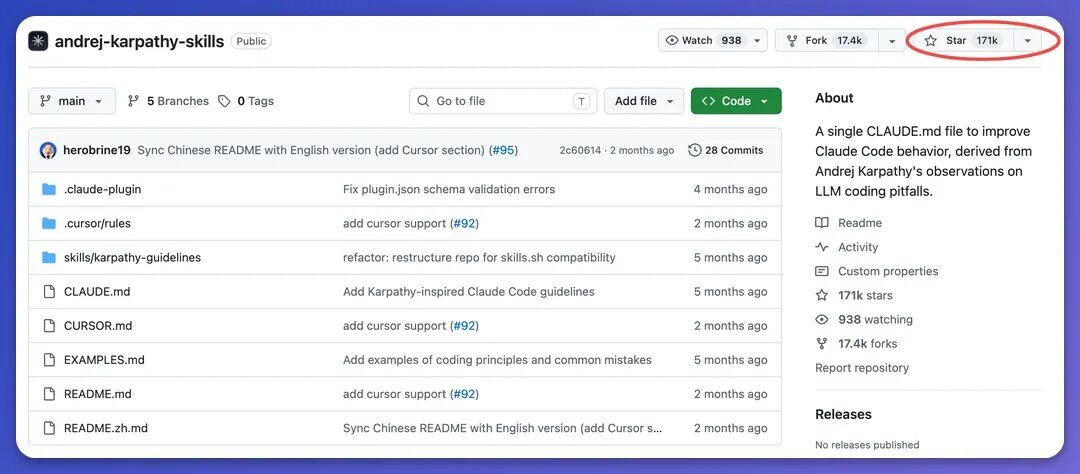
Task: Open the README.zh.md file
Action: [x=105, y=428]
